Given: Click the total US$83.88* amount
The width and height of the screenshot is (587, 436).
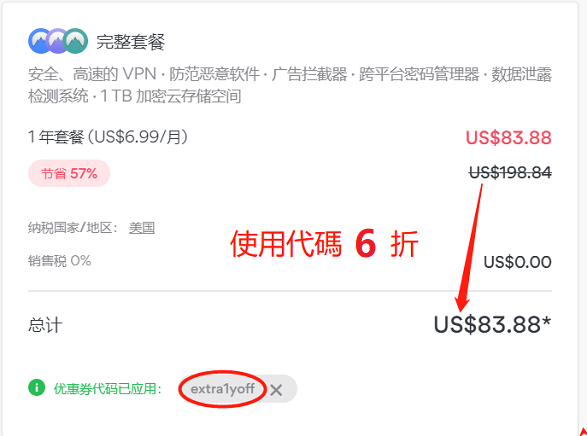Looking at the screenshot, I should (492, 324).
